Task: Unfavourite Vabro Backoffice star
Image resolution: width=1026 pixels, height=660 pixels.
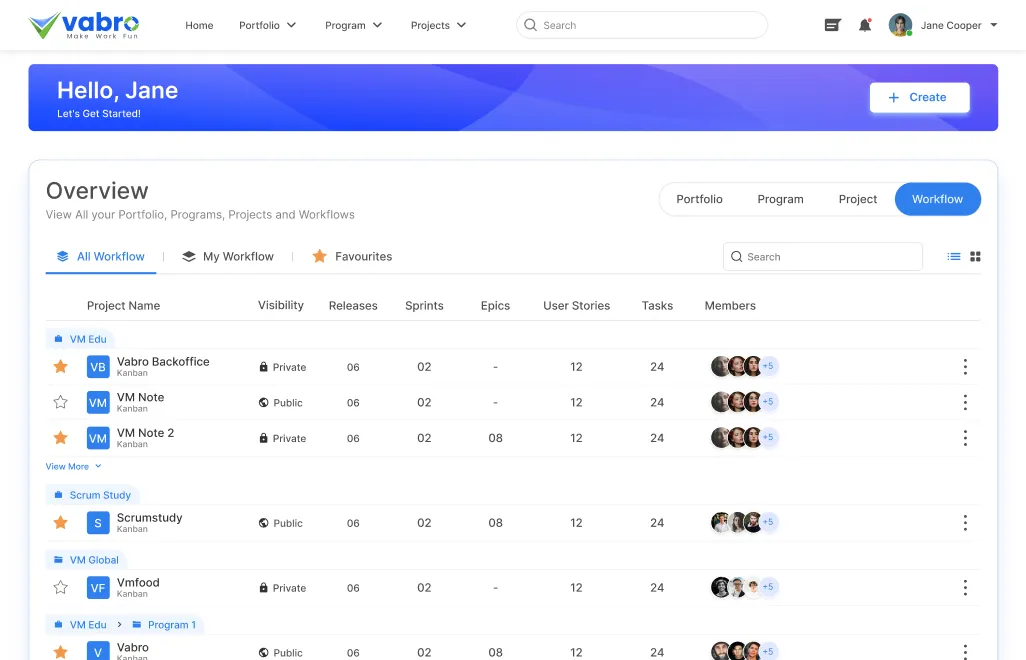Action: [60, 367]
